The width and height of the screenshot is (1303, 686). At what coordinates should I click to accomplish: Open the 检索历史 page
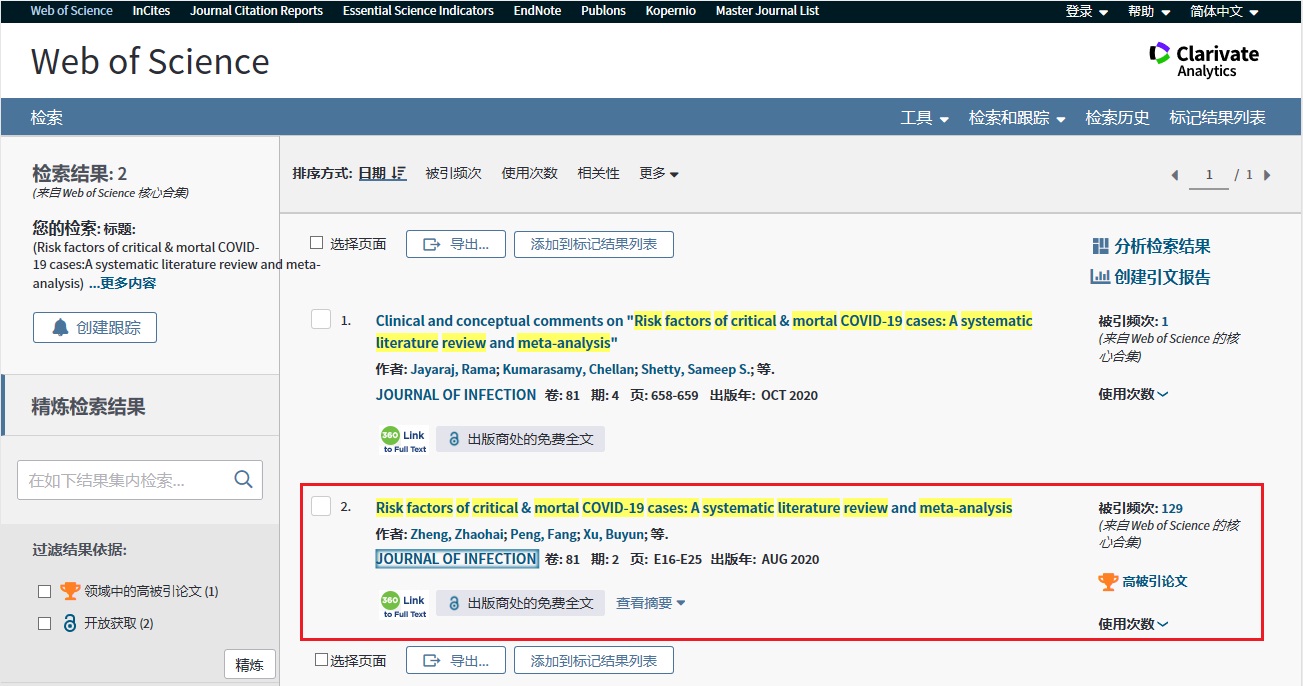pos(1117,118)
